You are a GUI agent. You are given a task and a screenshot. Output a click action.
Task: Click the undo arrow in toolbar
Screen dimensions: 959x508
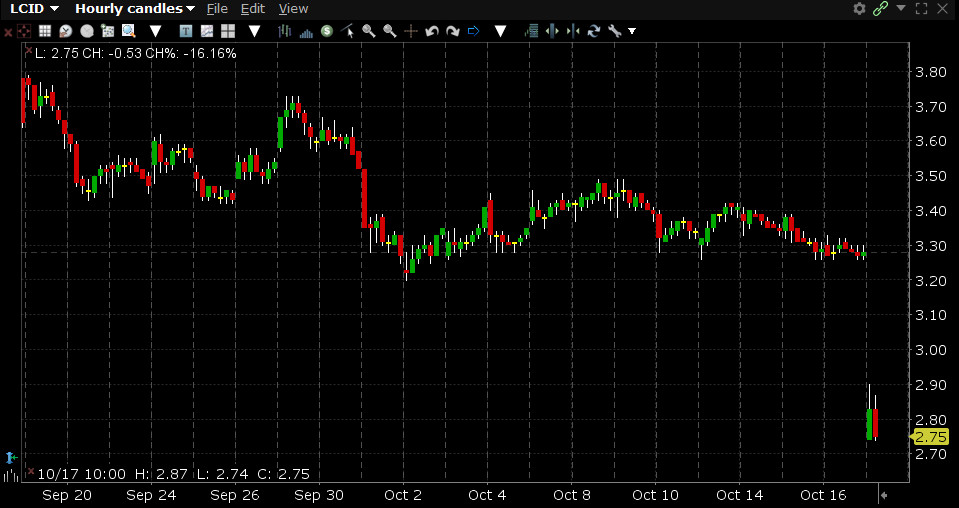click(x=433, y=31)
